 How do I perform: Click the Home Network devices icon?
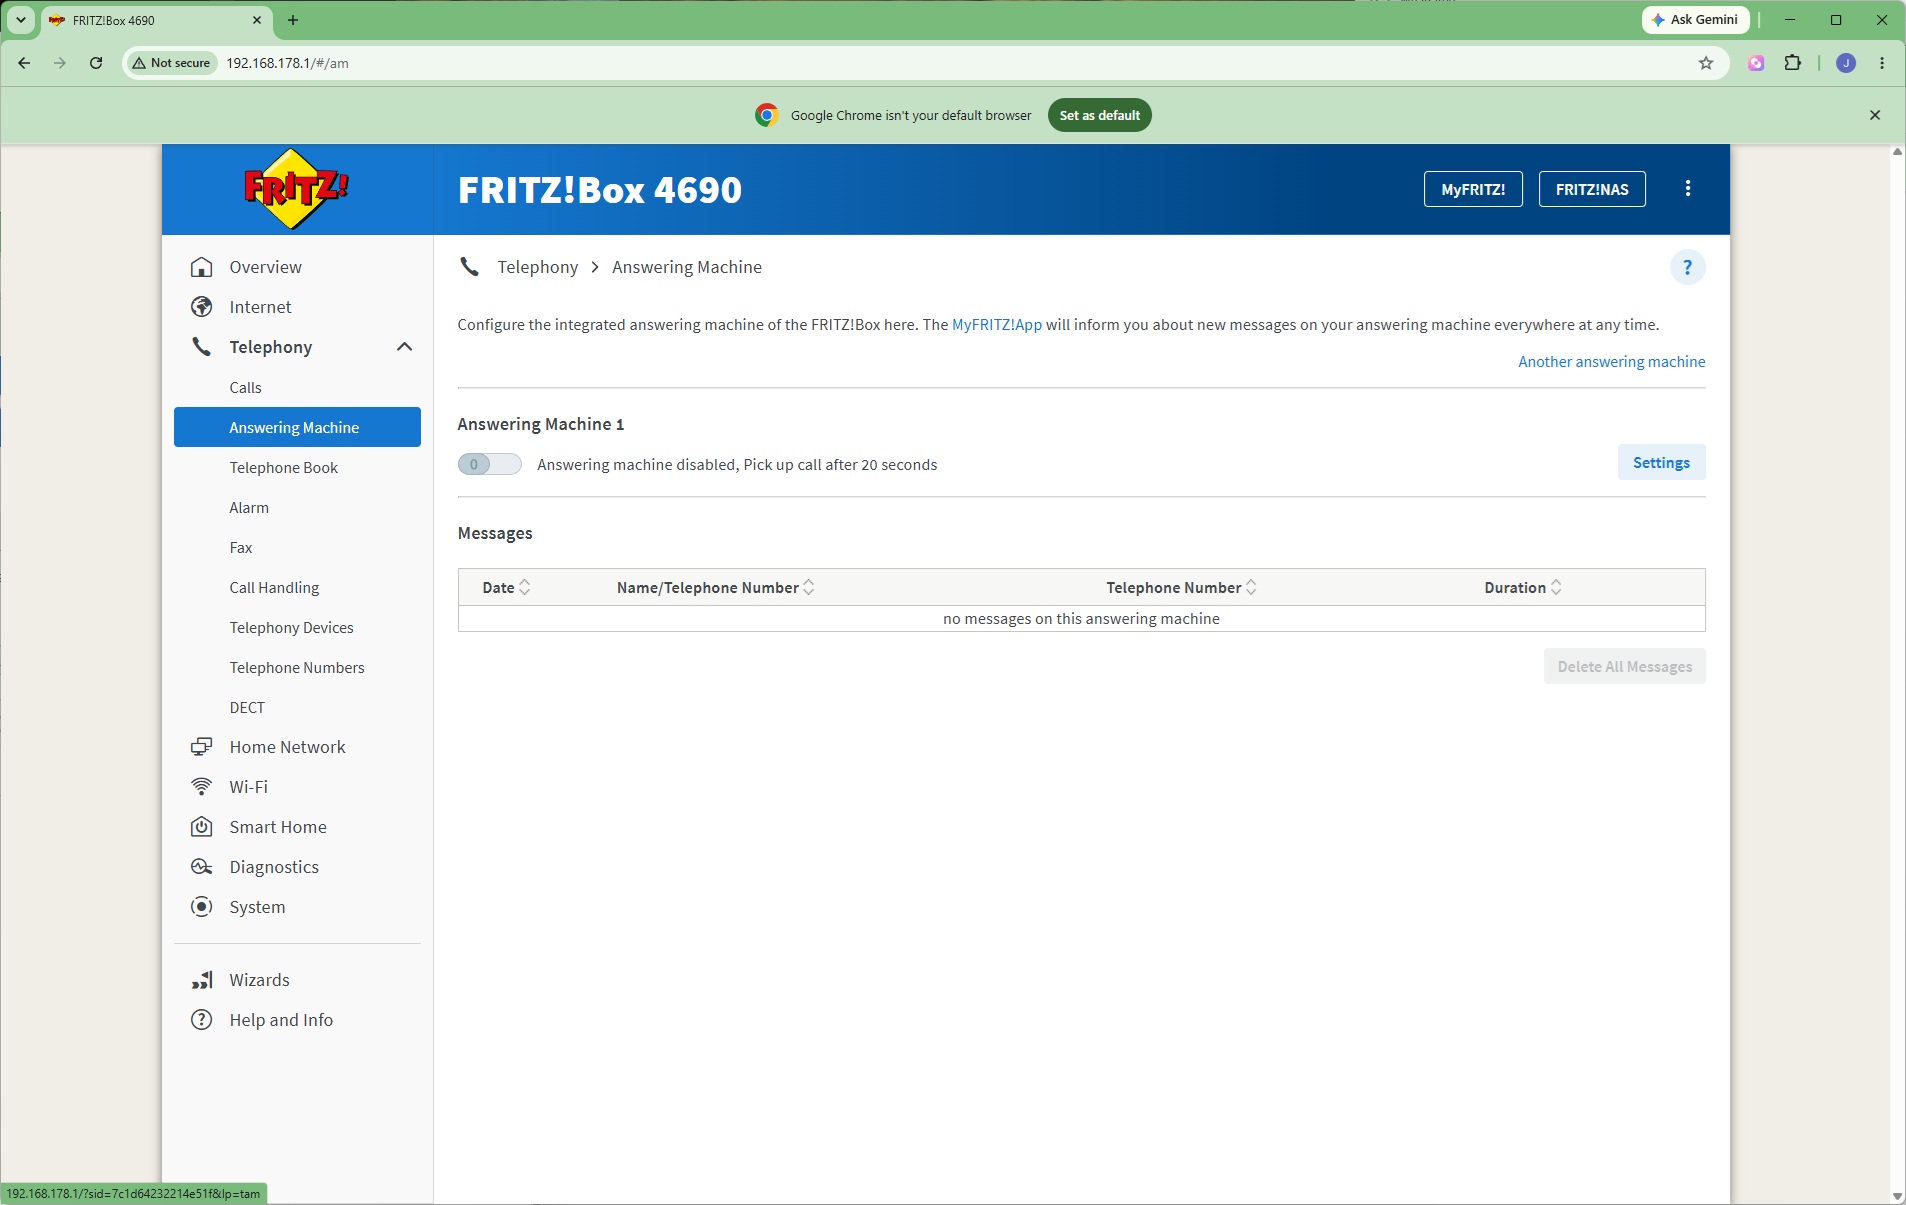pos(202,747)
